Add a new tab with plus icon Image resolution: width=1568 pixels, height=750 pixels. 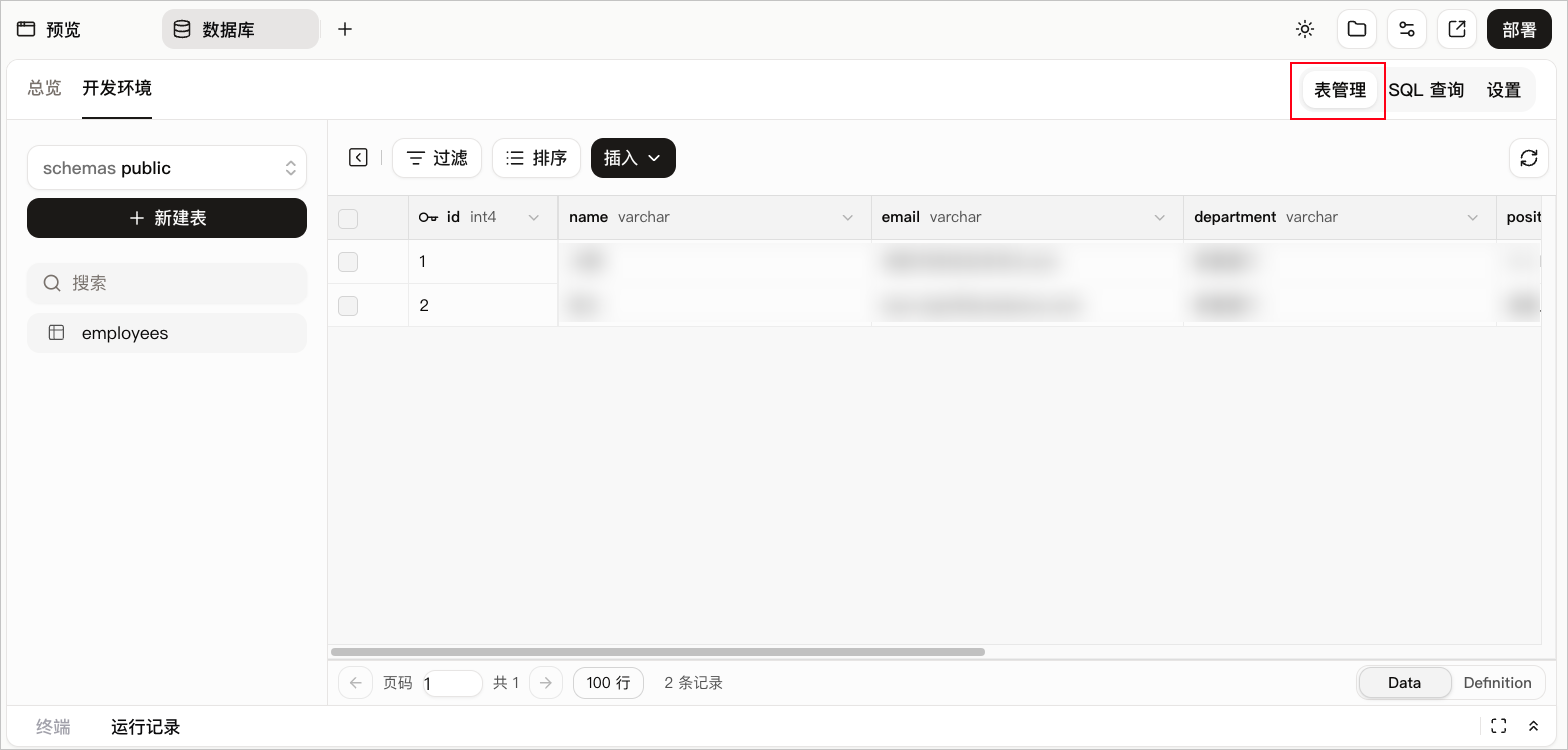(345, 29)
